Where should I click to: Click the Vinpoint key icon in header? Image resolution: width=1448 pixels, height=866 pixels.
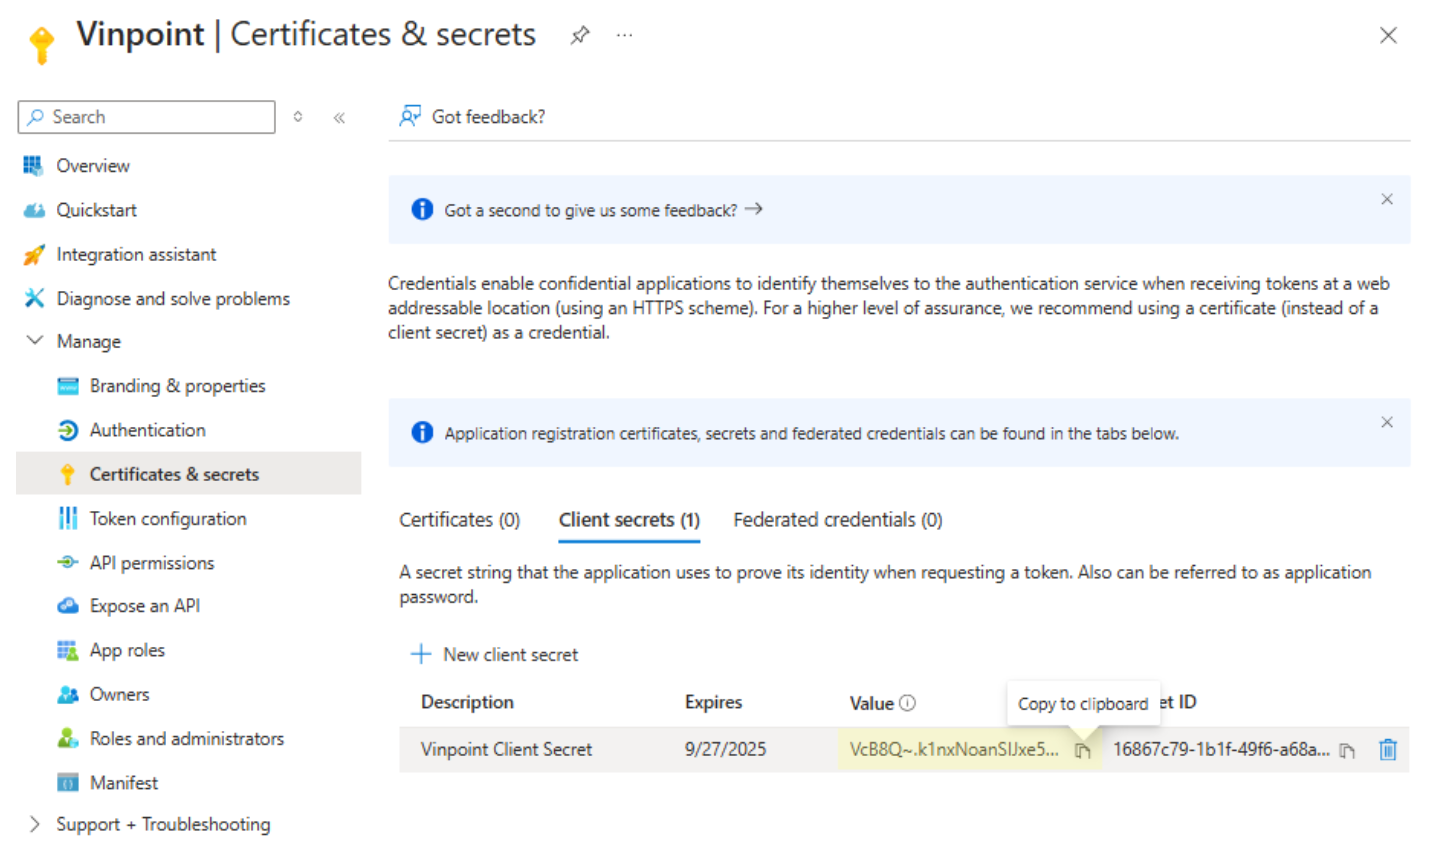pyautogui.click(x=42, y=44)
